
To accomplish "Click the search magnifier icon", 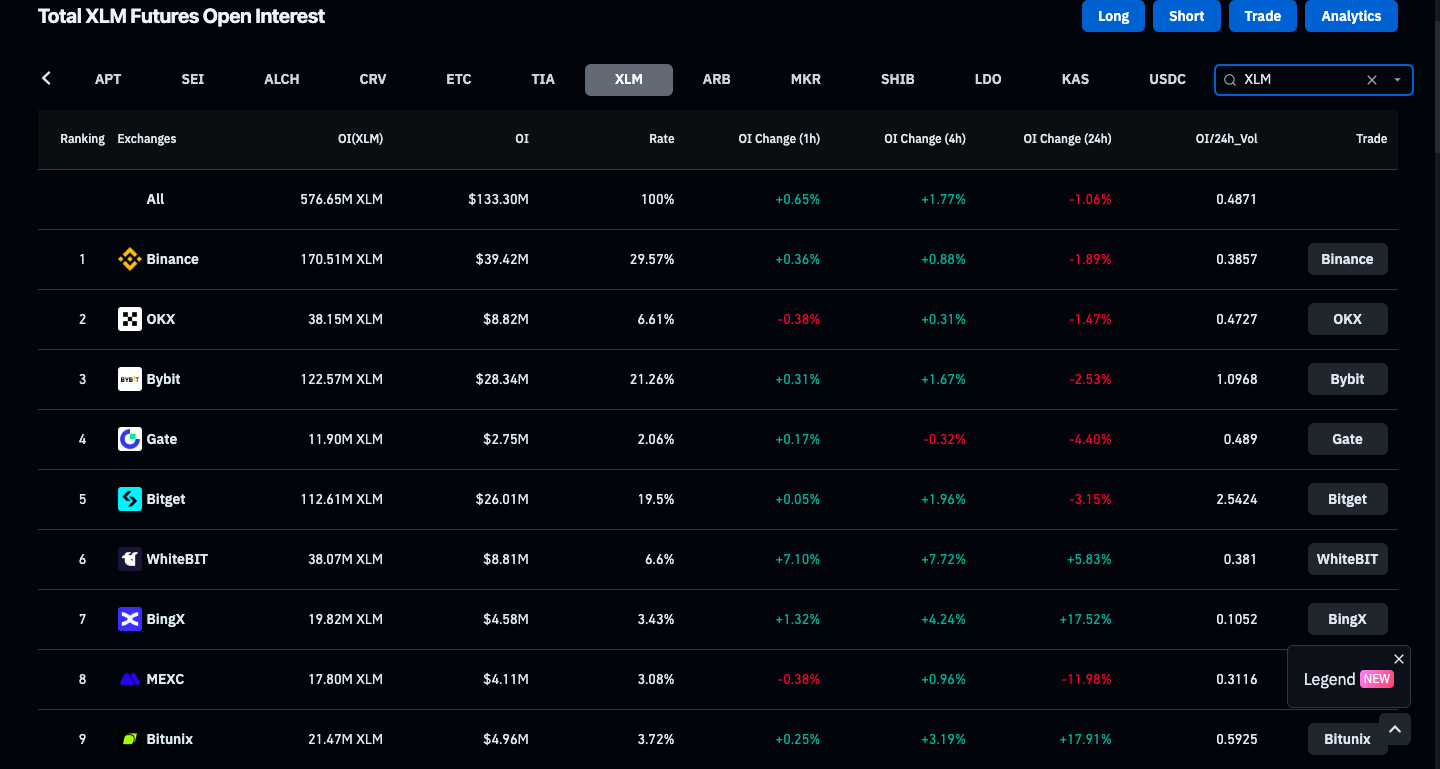I will tap(1231, 80).
